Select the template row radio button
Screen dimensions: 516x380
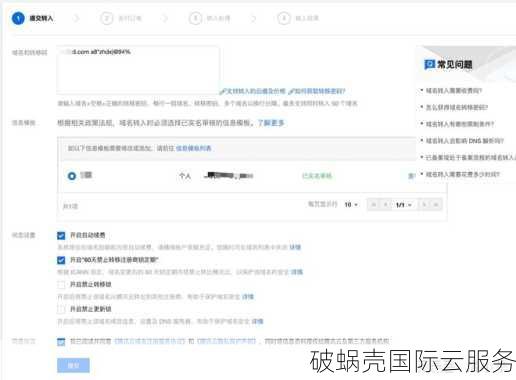(x=72, y=176)
